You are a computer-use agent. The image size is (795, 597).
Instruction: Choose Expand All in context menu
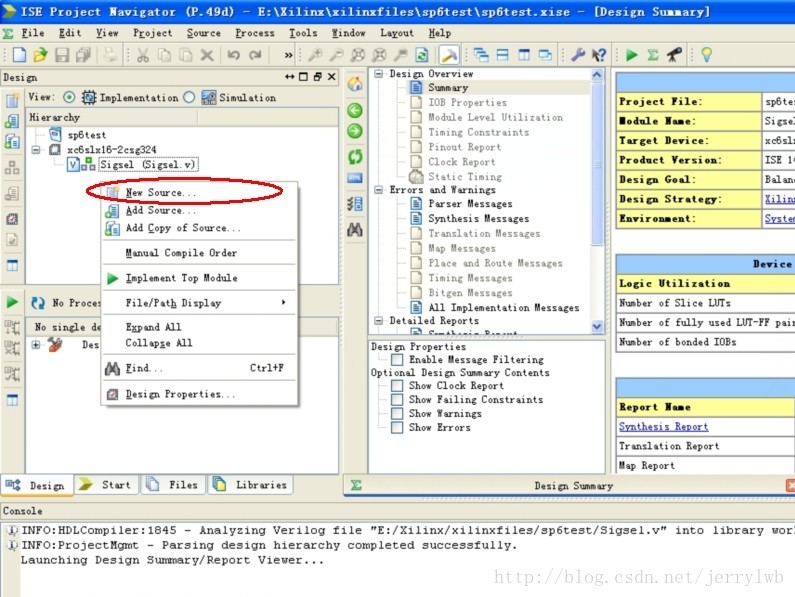pyautogui.click(x=199, y=327)
